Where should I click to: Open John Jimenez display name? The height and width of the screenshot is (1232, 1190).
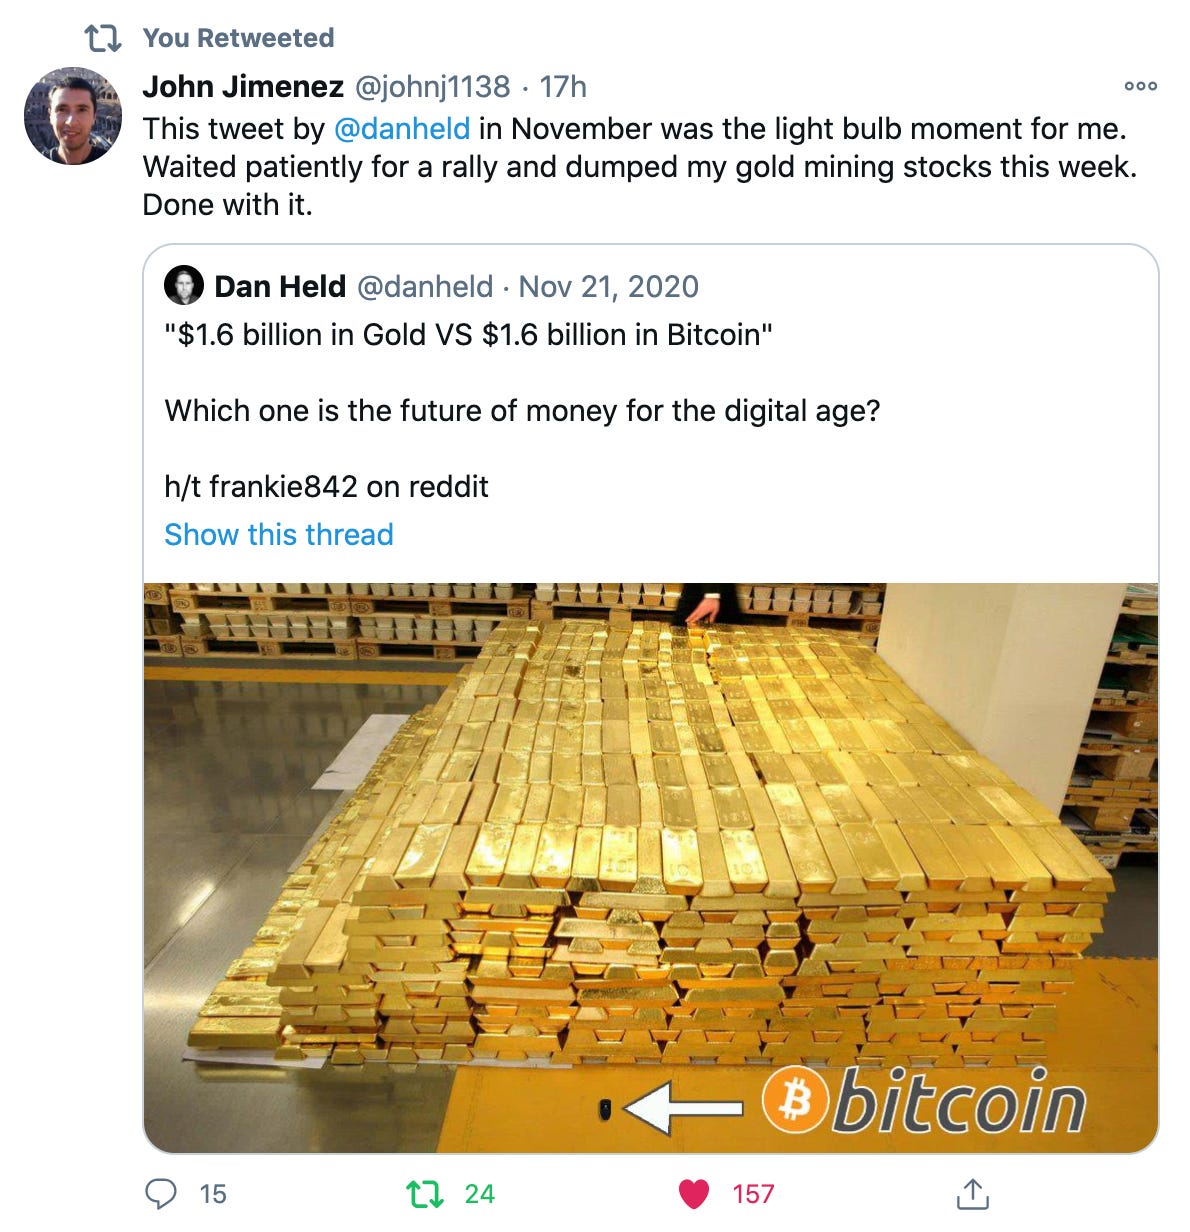pos(243,87)
